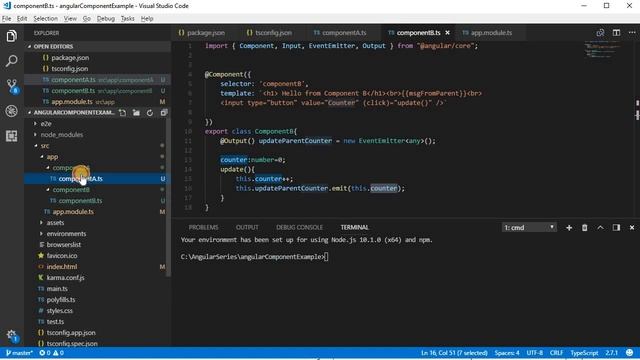
Task: Click the feedback smiley in status bar
Action: coord(630,353)
